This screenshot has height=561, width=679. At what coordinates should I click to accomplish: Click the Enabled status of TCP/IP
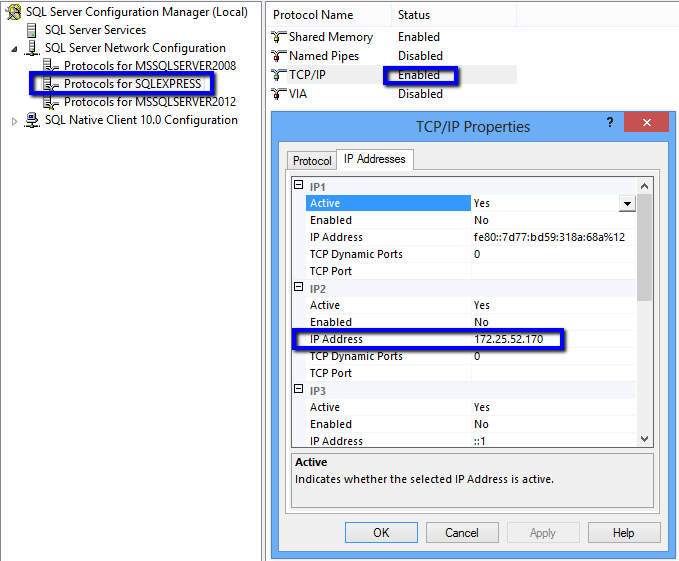(x=419, y=75)
